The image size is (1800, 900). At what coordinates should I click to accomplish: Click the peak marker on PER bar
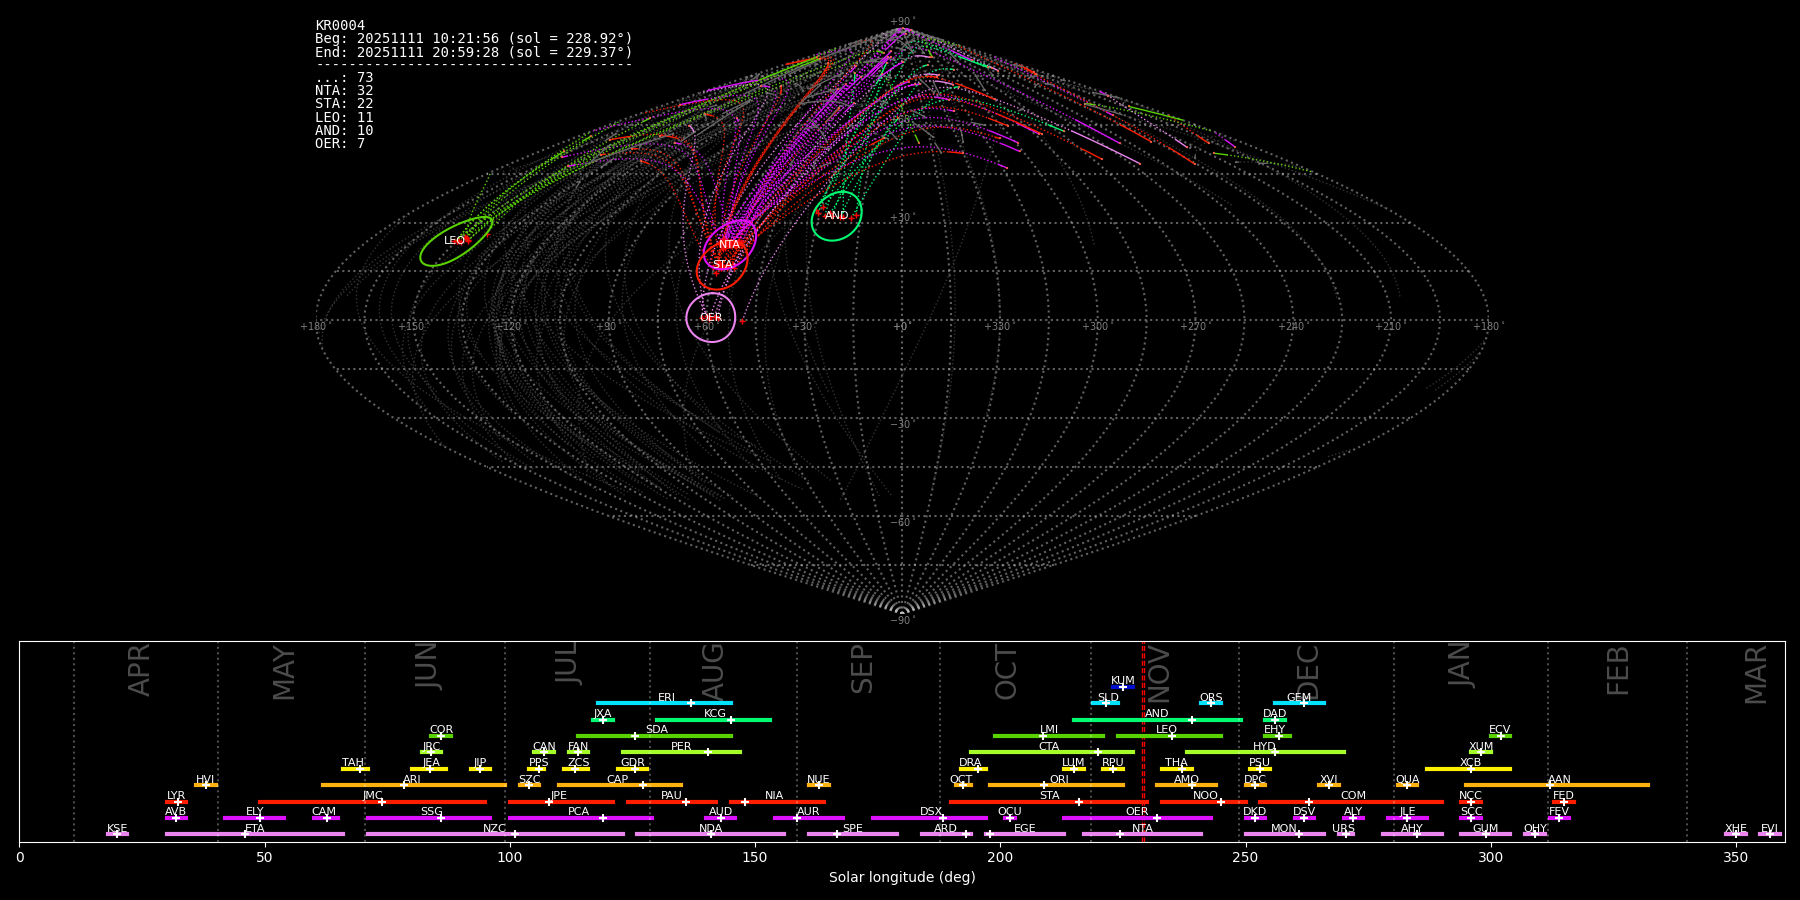pyautogui.click(x=708, y=752)
